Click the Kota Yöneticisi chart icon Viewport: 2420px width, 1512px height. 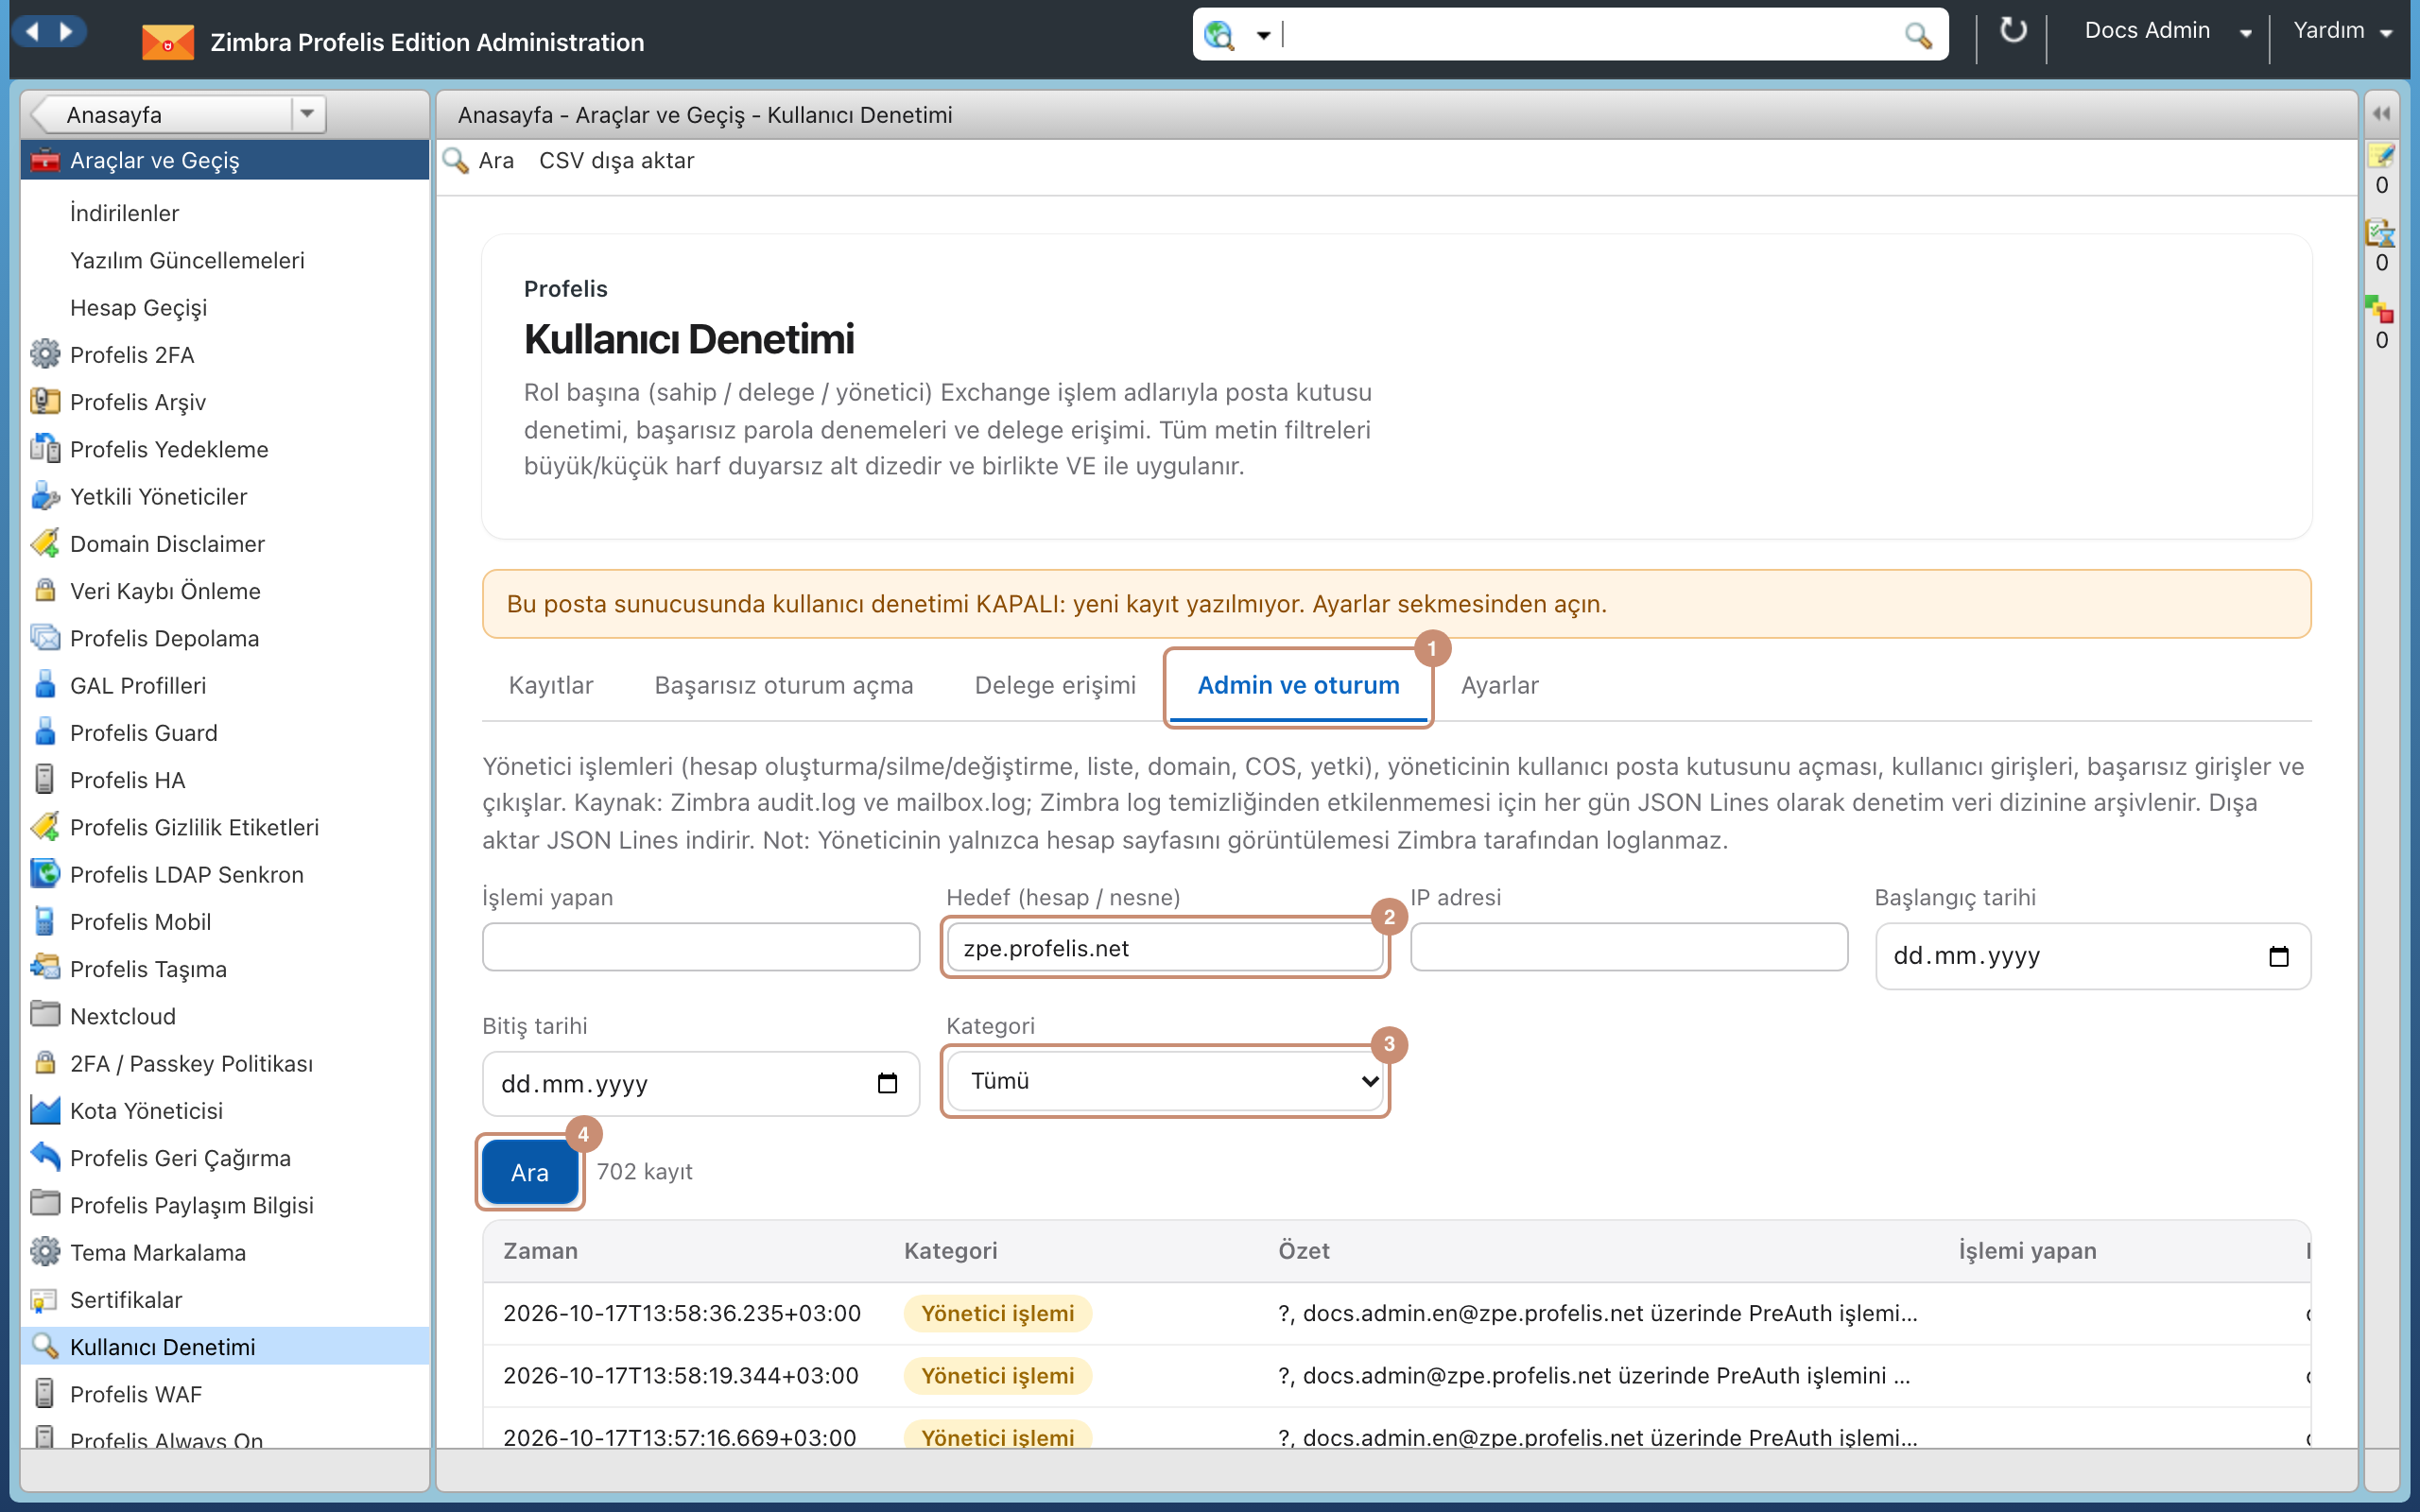pos(45,1110)
